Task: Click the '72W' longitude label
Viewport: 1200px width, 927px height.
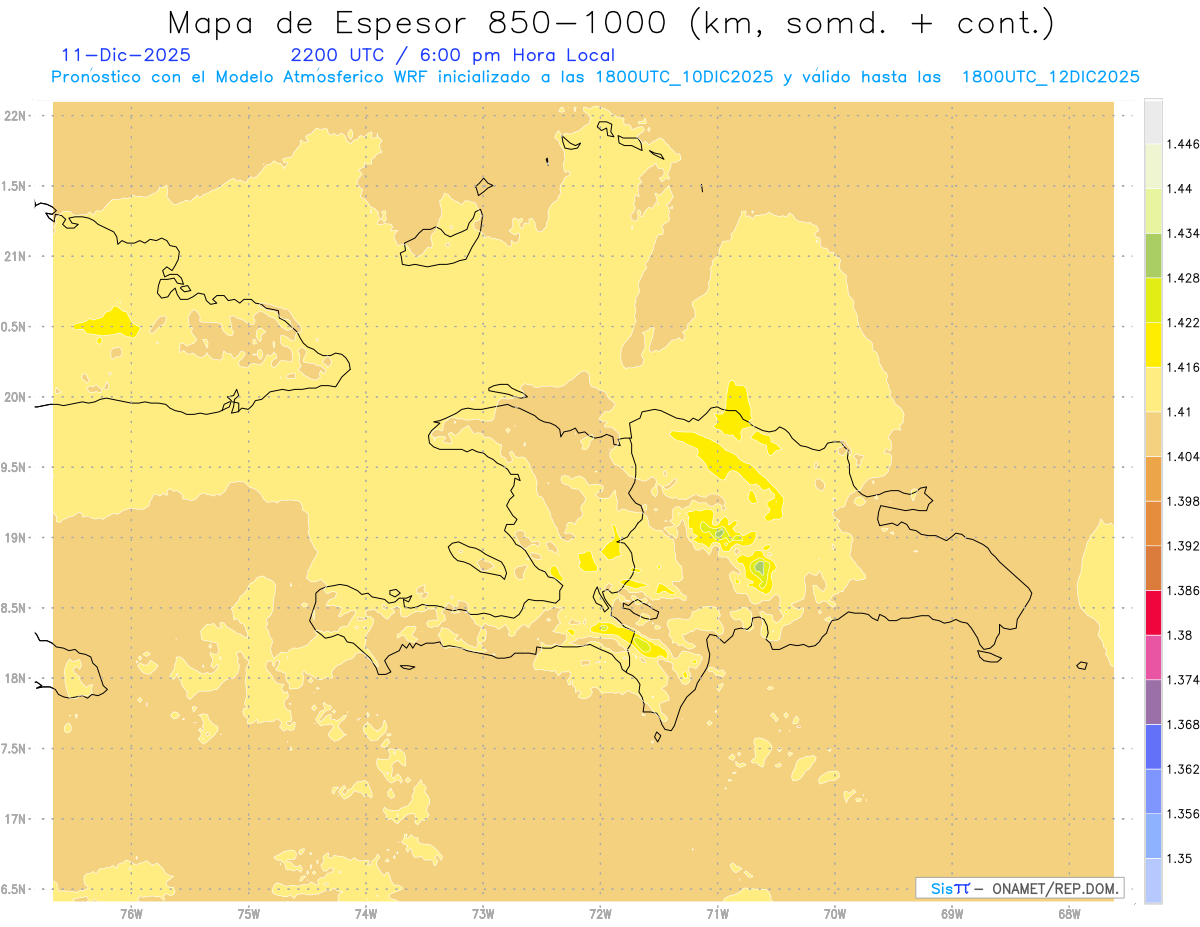Action: coord(600,913)
